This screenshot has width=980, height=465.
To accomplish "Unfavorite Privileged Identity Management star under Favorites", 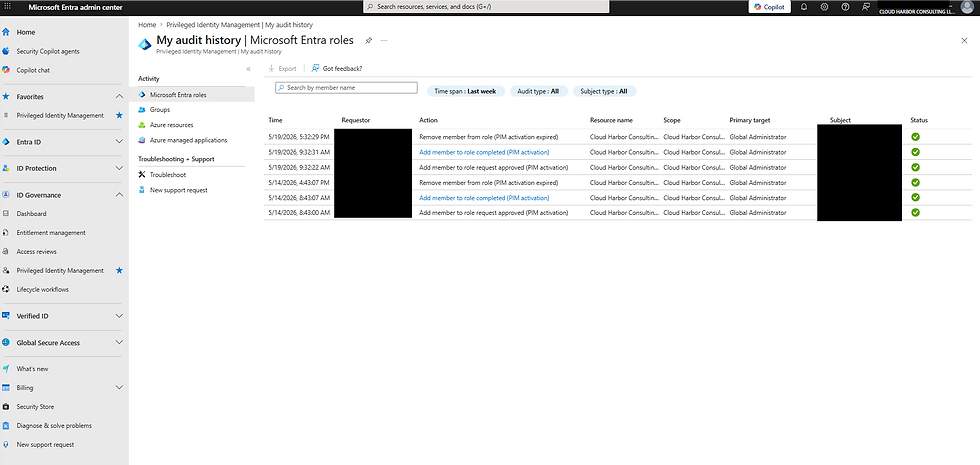I will pos(119,116).
